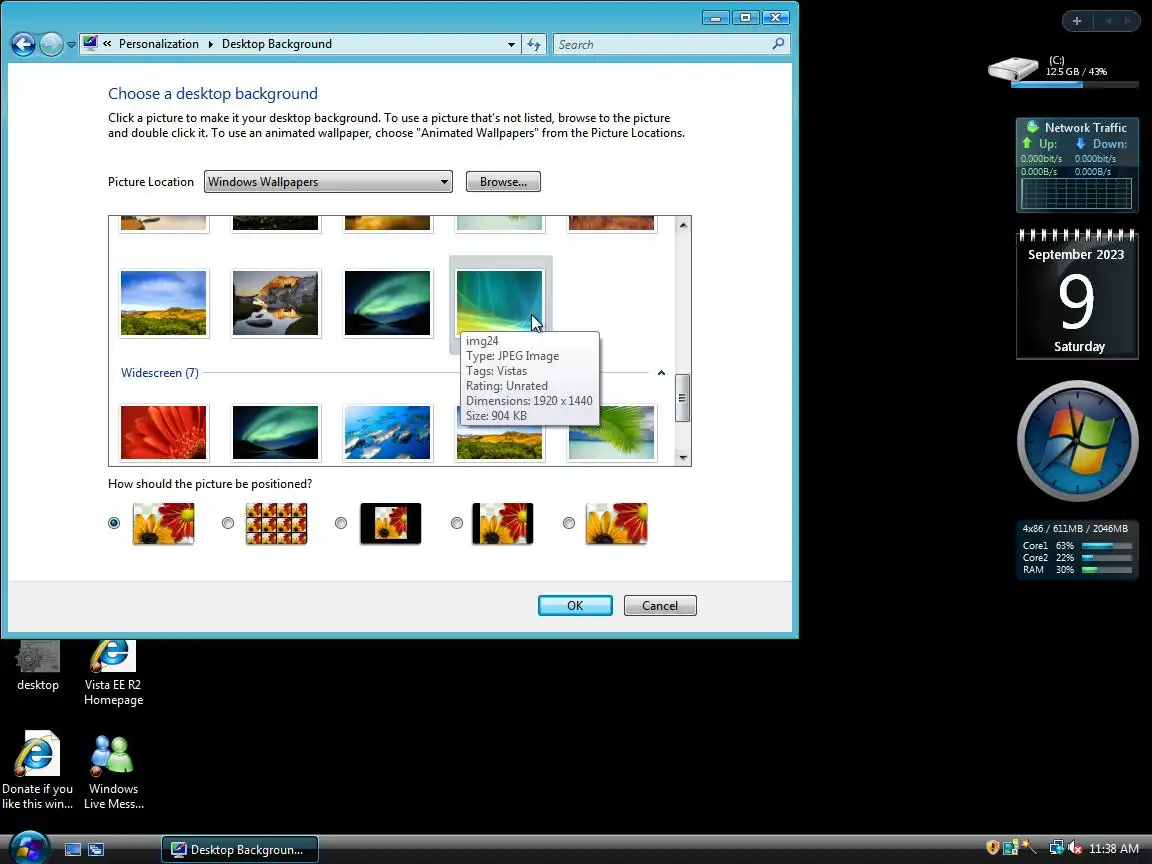Select the center position radio button

coord(341,523)
